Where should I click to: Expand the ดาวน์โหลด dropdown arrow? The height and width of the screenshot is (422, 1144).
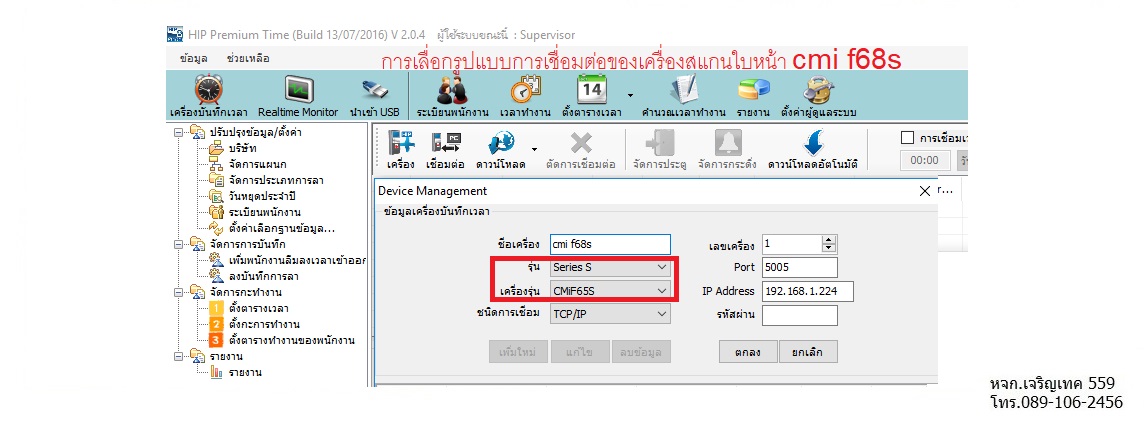534,148
